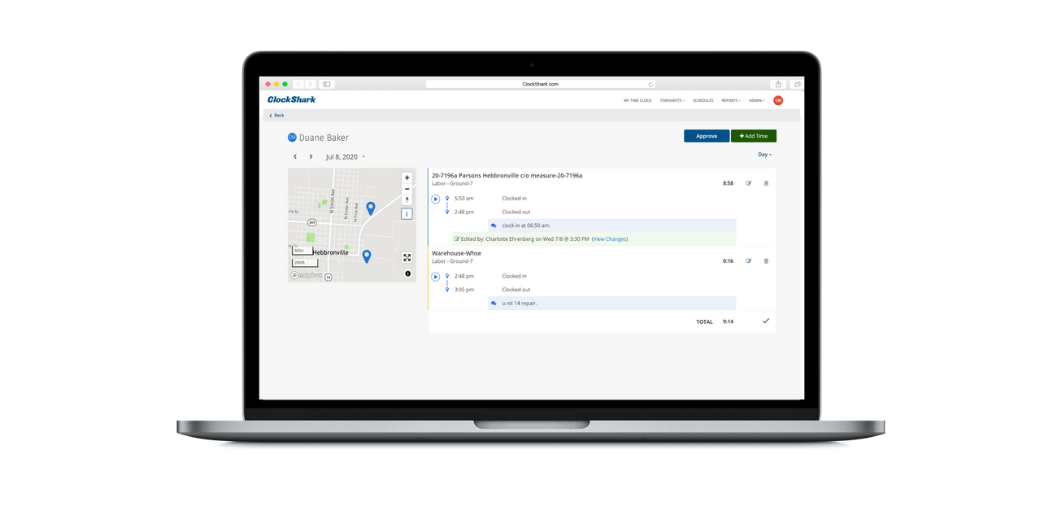Click location pin next to Warehouse 2:48 pm clock in
Viewport: 1062px width, 506px height.
447,276
